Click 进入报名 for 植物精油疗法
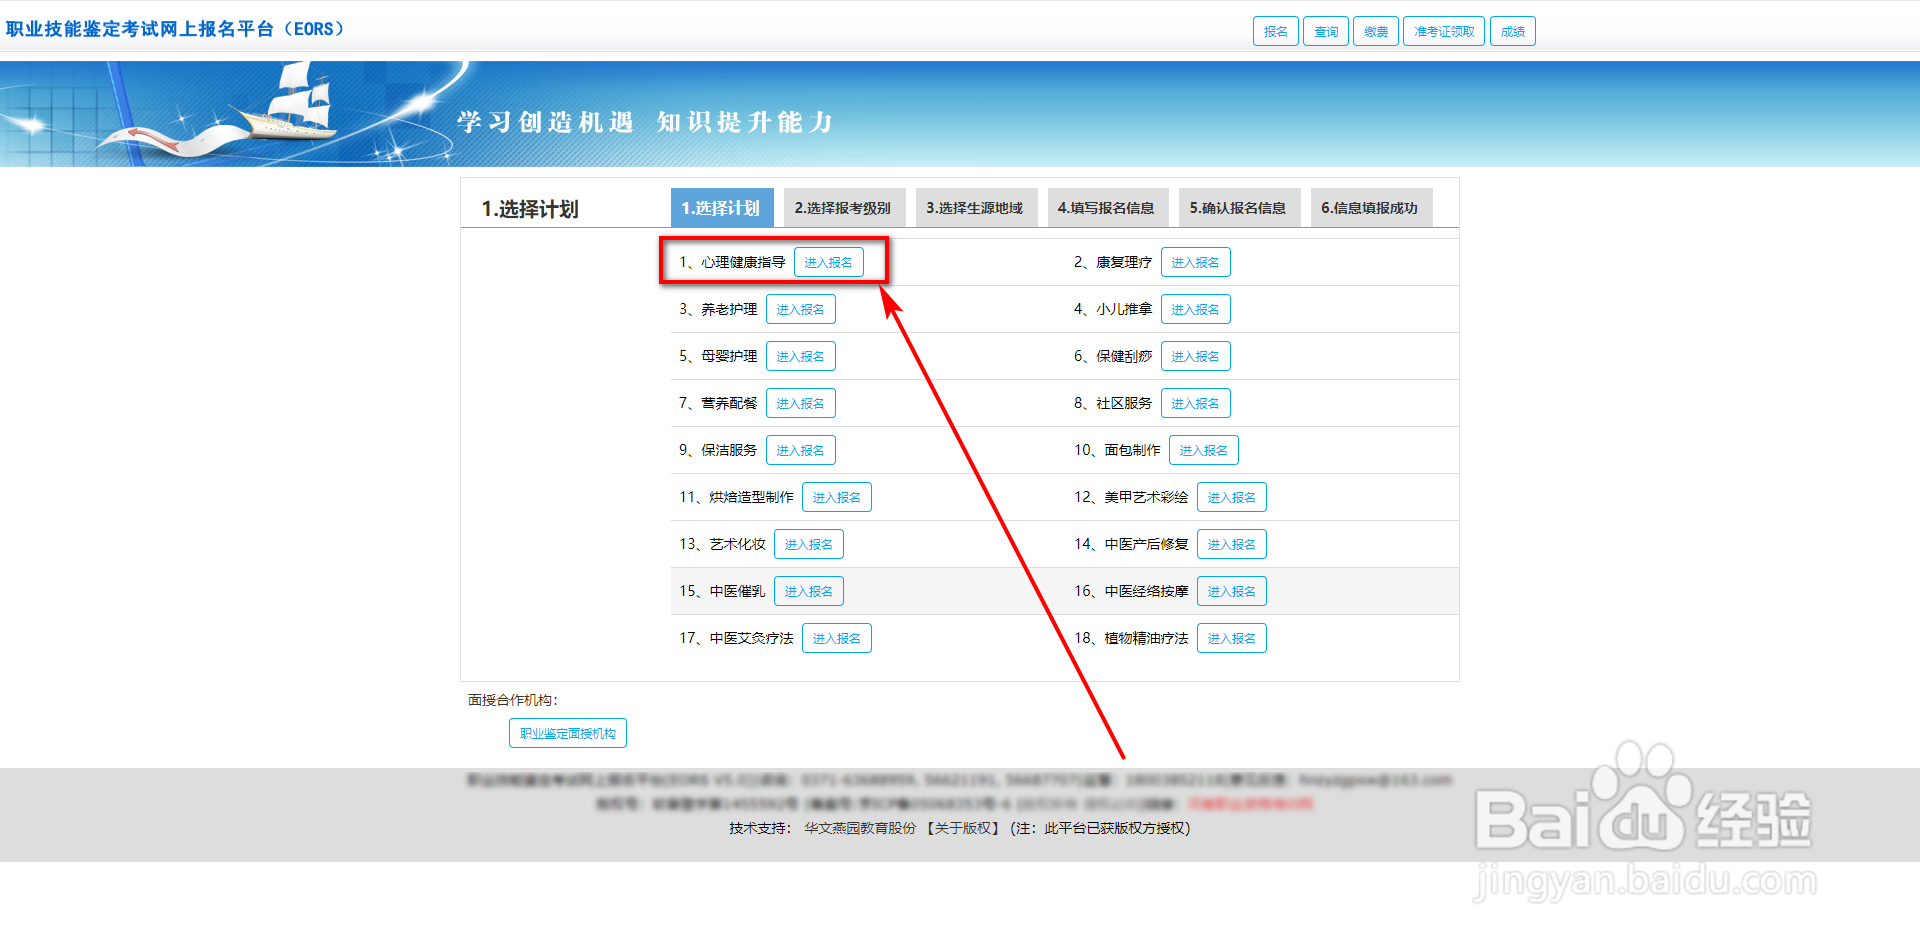This screenshot has width=1920, height=945. coord(1231,638)
